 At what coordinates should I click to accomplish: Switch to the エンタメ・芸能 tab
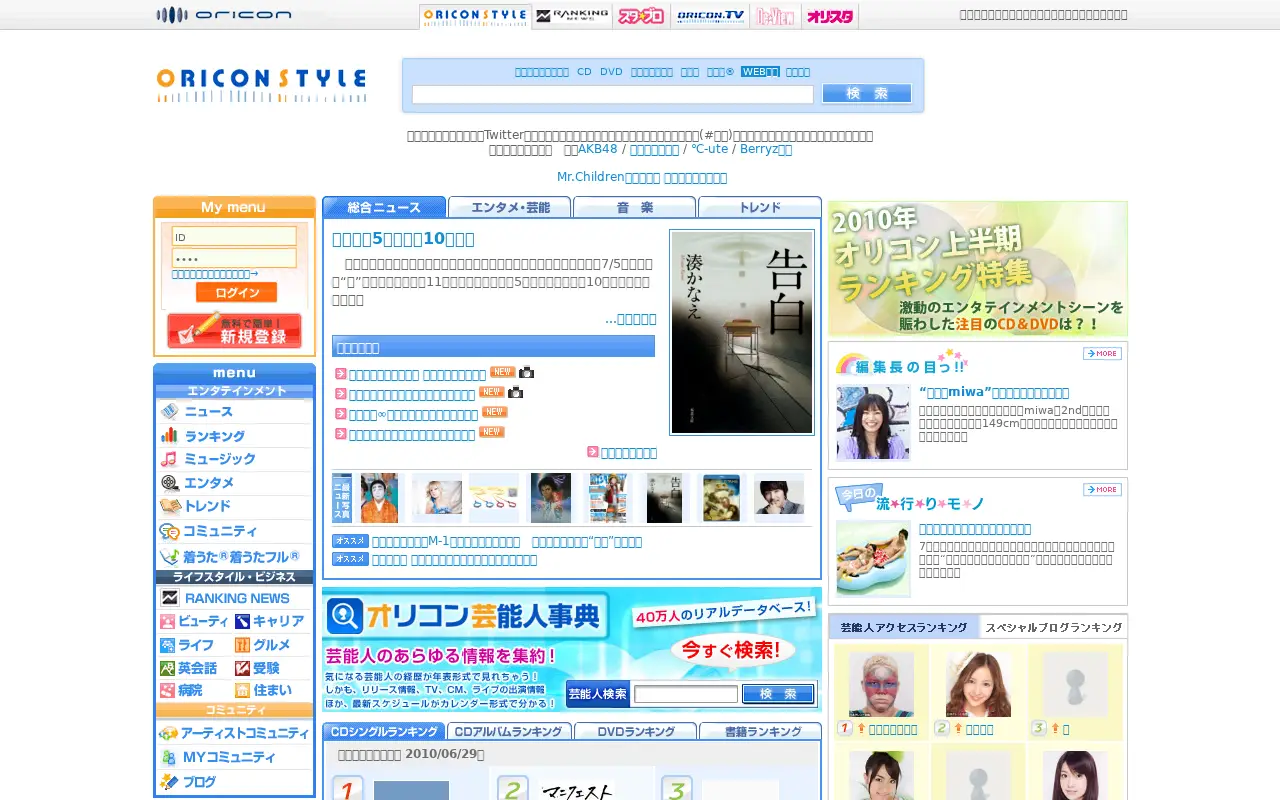pyautogui.click(x=510, y=207)
